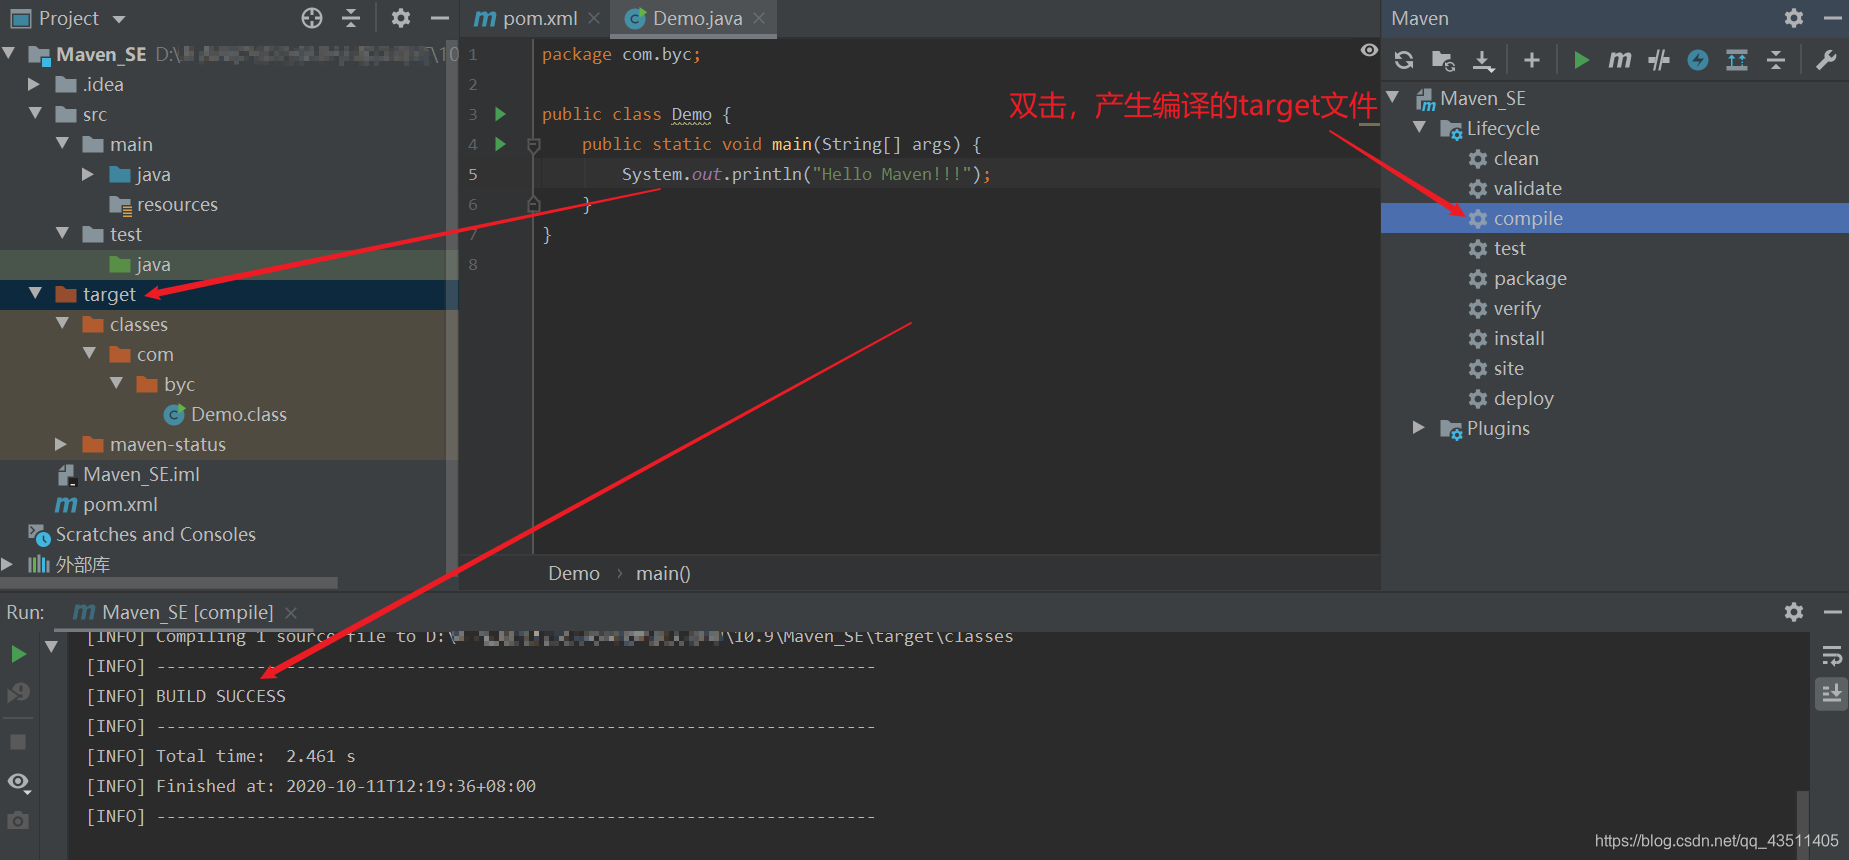
Task: Select the verify lifecycle goal
Action: click(1505, 308)
